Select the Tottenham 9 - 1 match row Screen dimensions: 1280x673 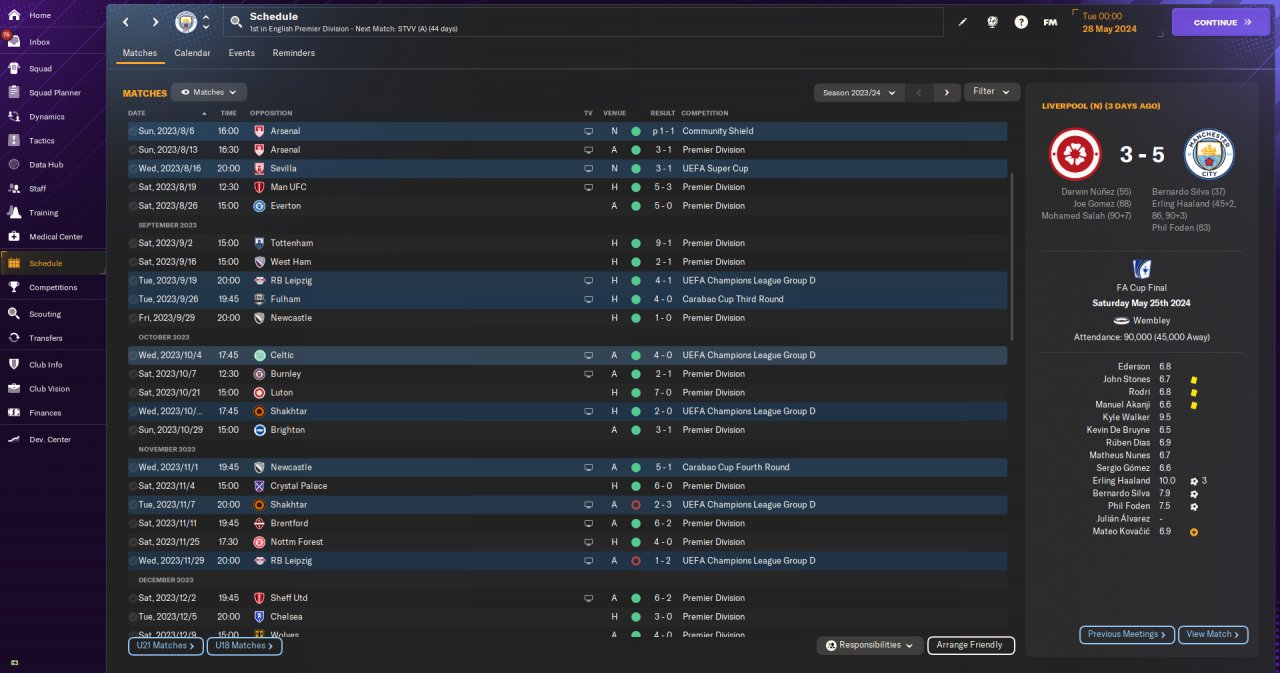point(567,243)
